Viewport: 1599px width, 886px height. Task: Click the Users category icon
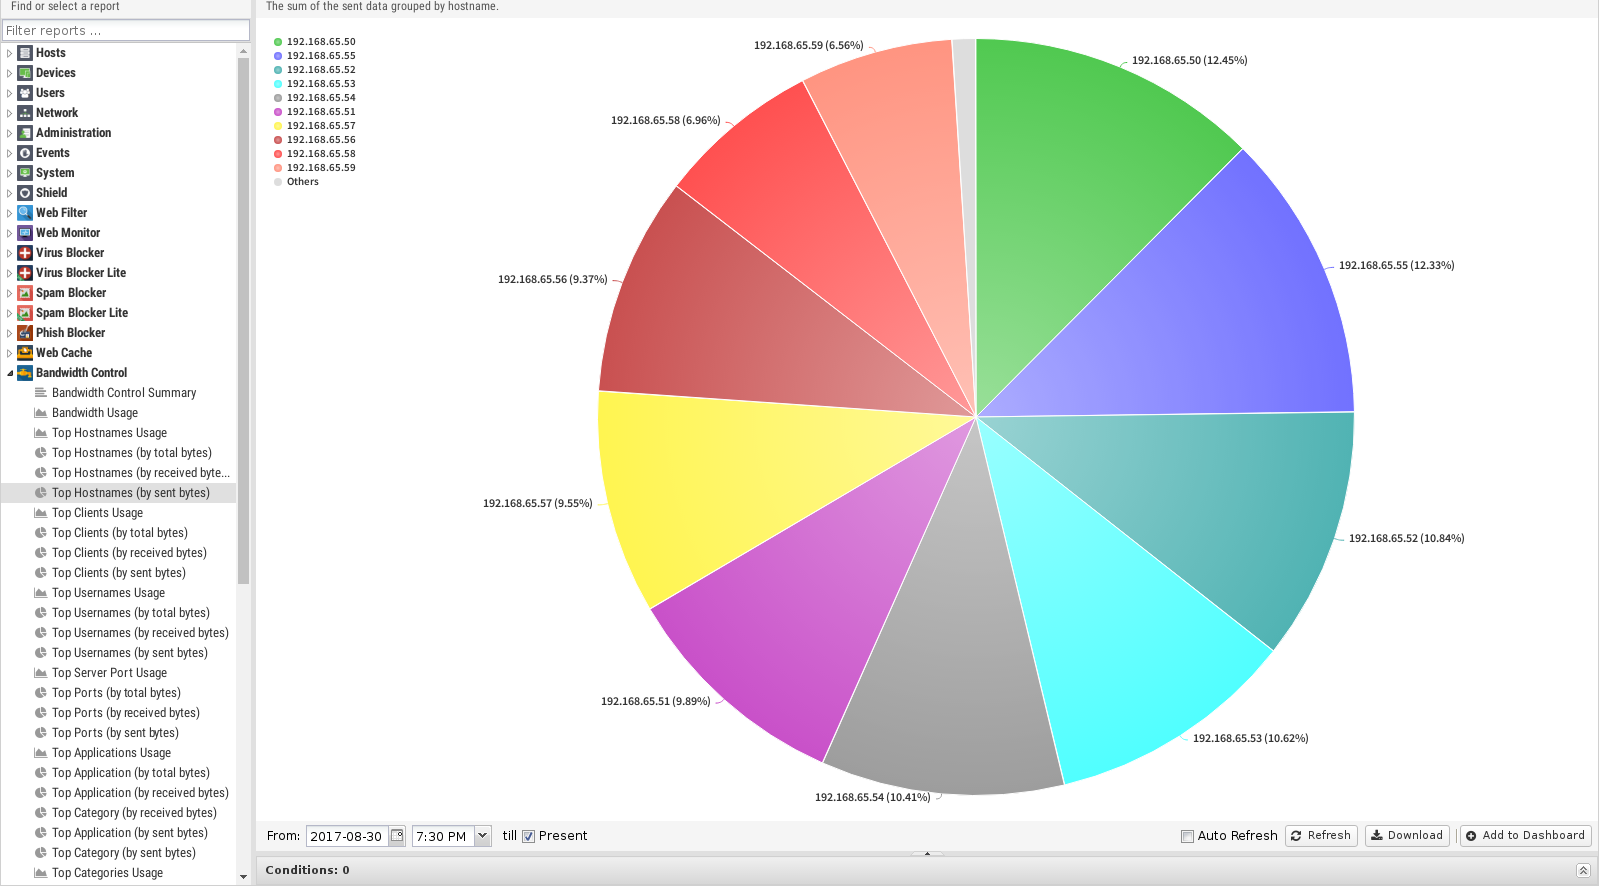(x=25, y=93)
